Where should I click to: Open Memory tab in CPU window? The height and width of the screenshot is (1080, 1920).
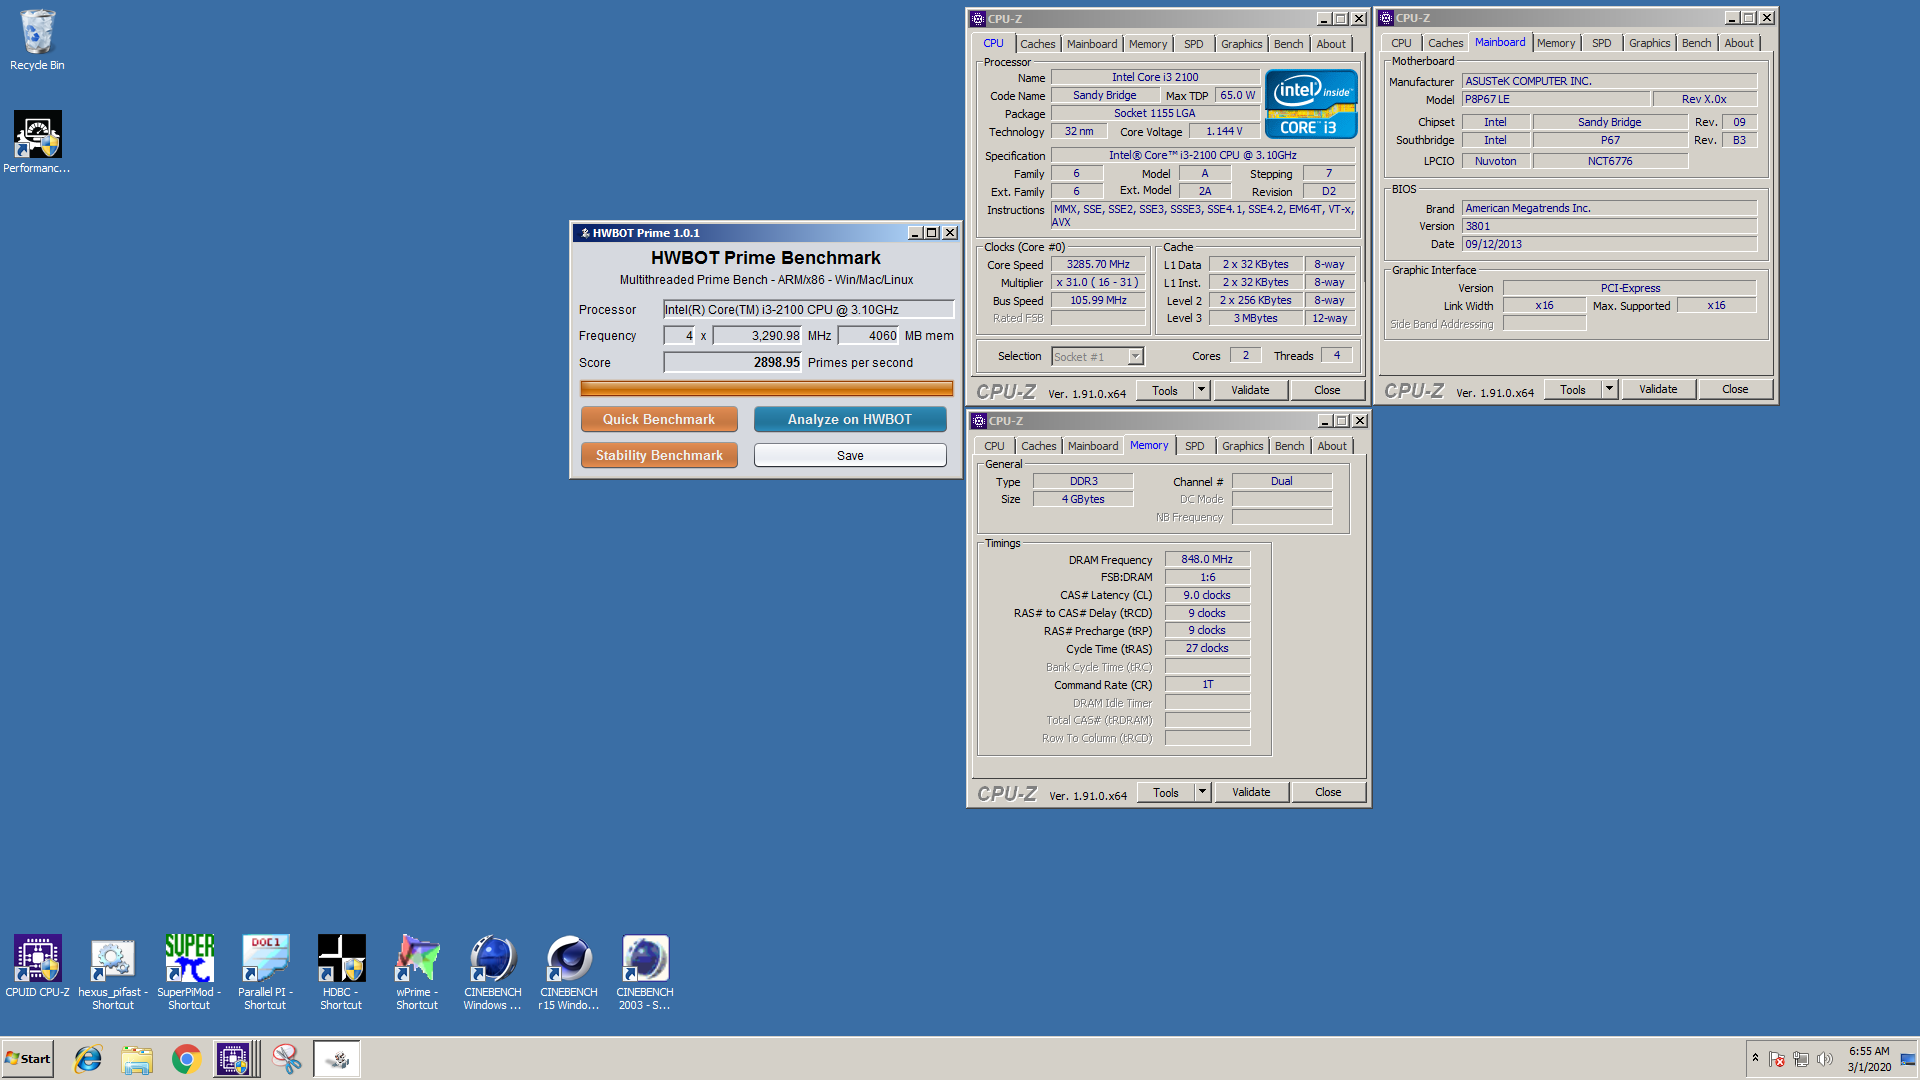pos(1148,44)
